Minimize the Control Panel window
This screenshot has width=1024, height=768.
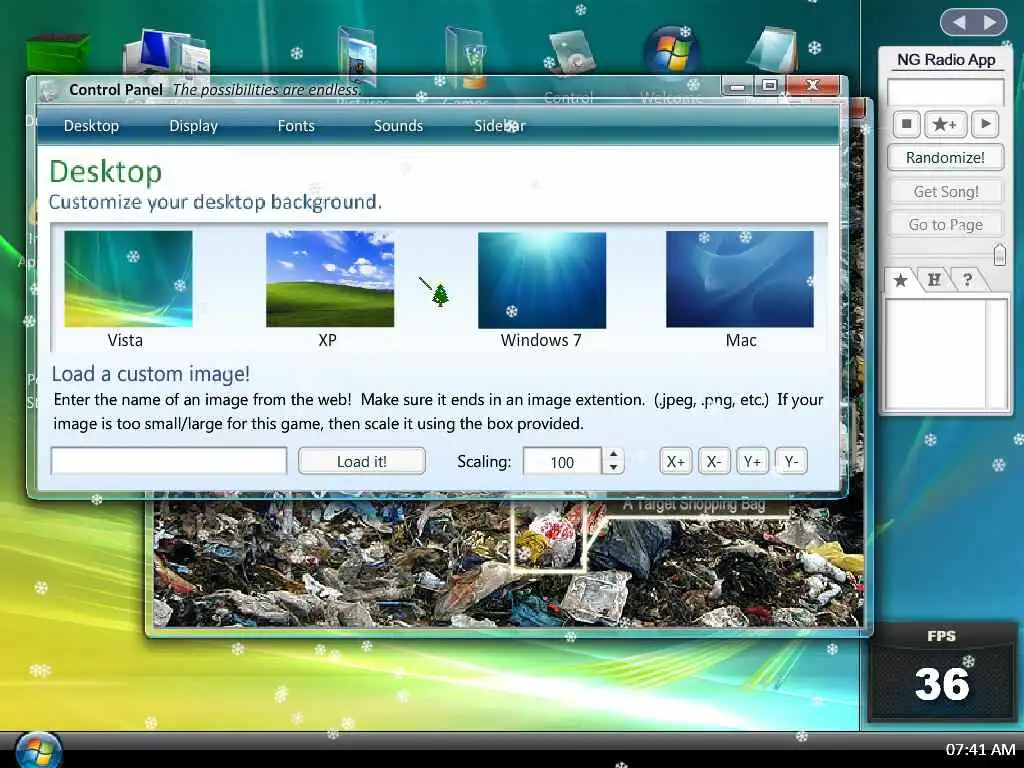coord(738,86)
